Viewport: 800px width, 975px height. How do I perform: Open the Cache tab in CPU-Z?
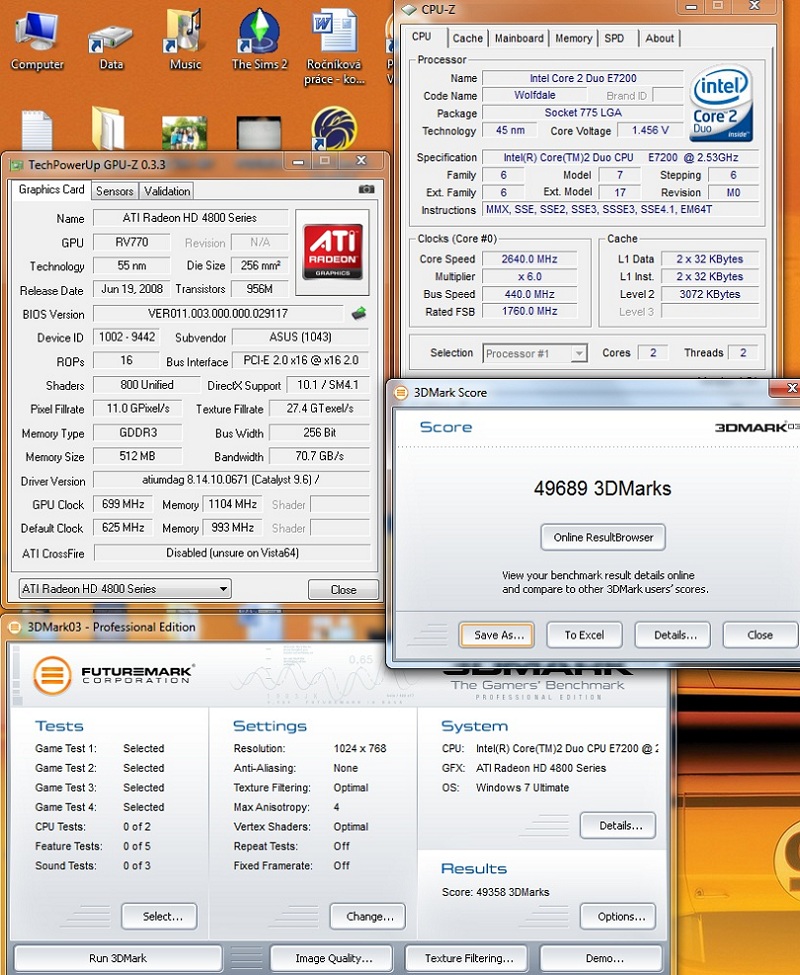coord(467,39)
